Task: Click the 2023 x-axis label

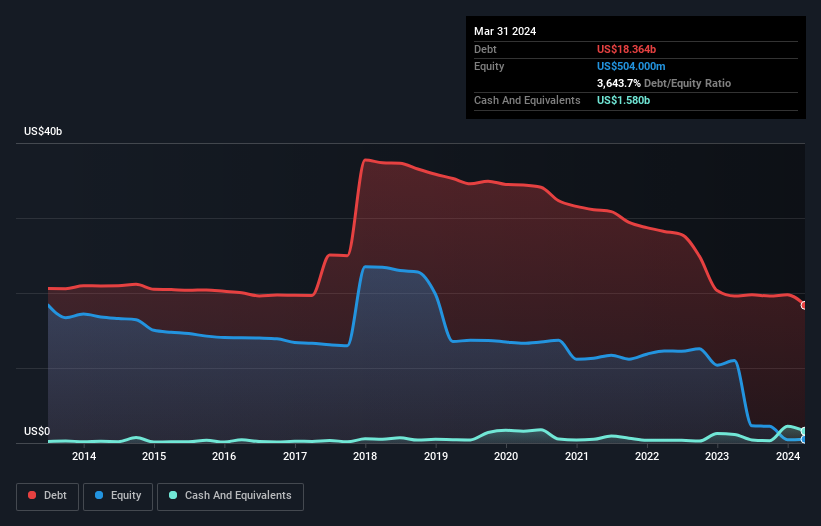Action: pos(717,456)
